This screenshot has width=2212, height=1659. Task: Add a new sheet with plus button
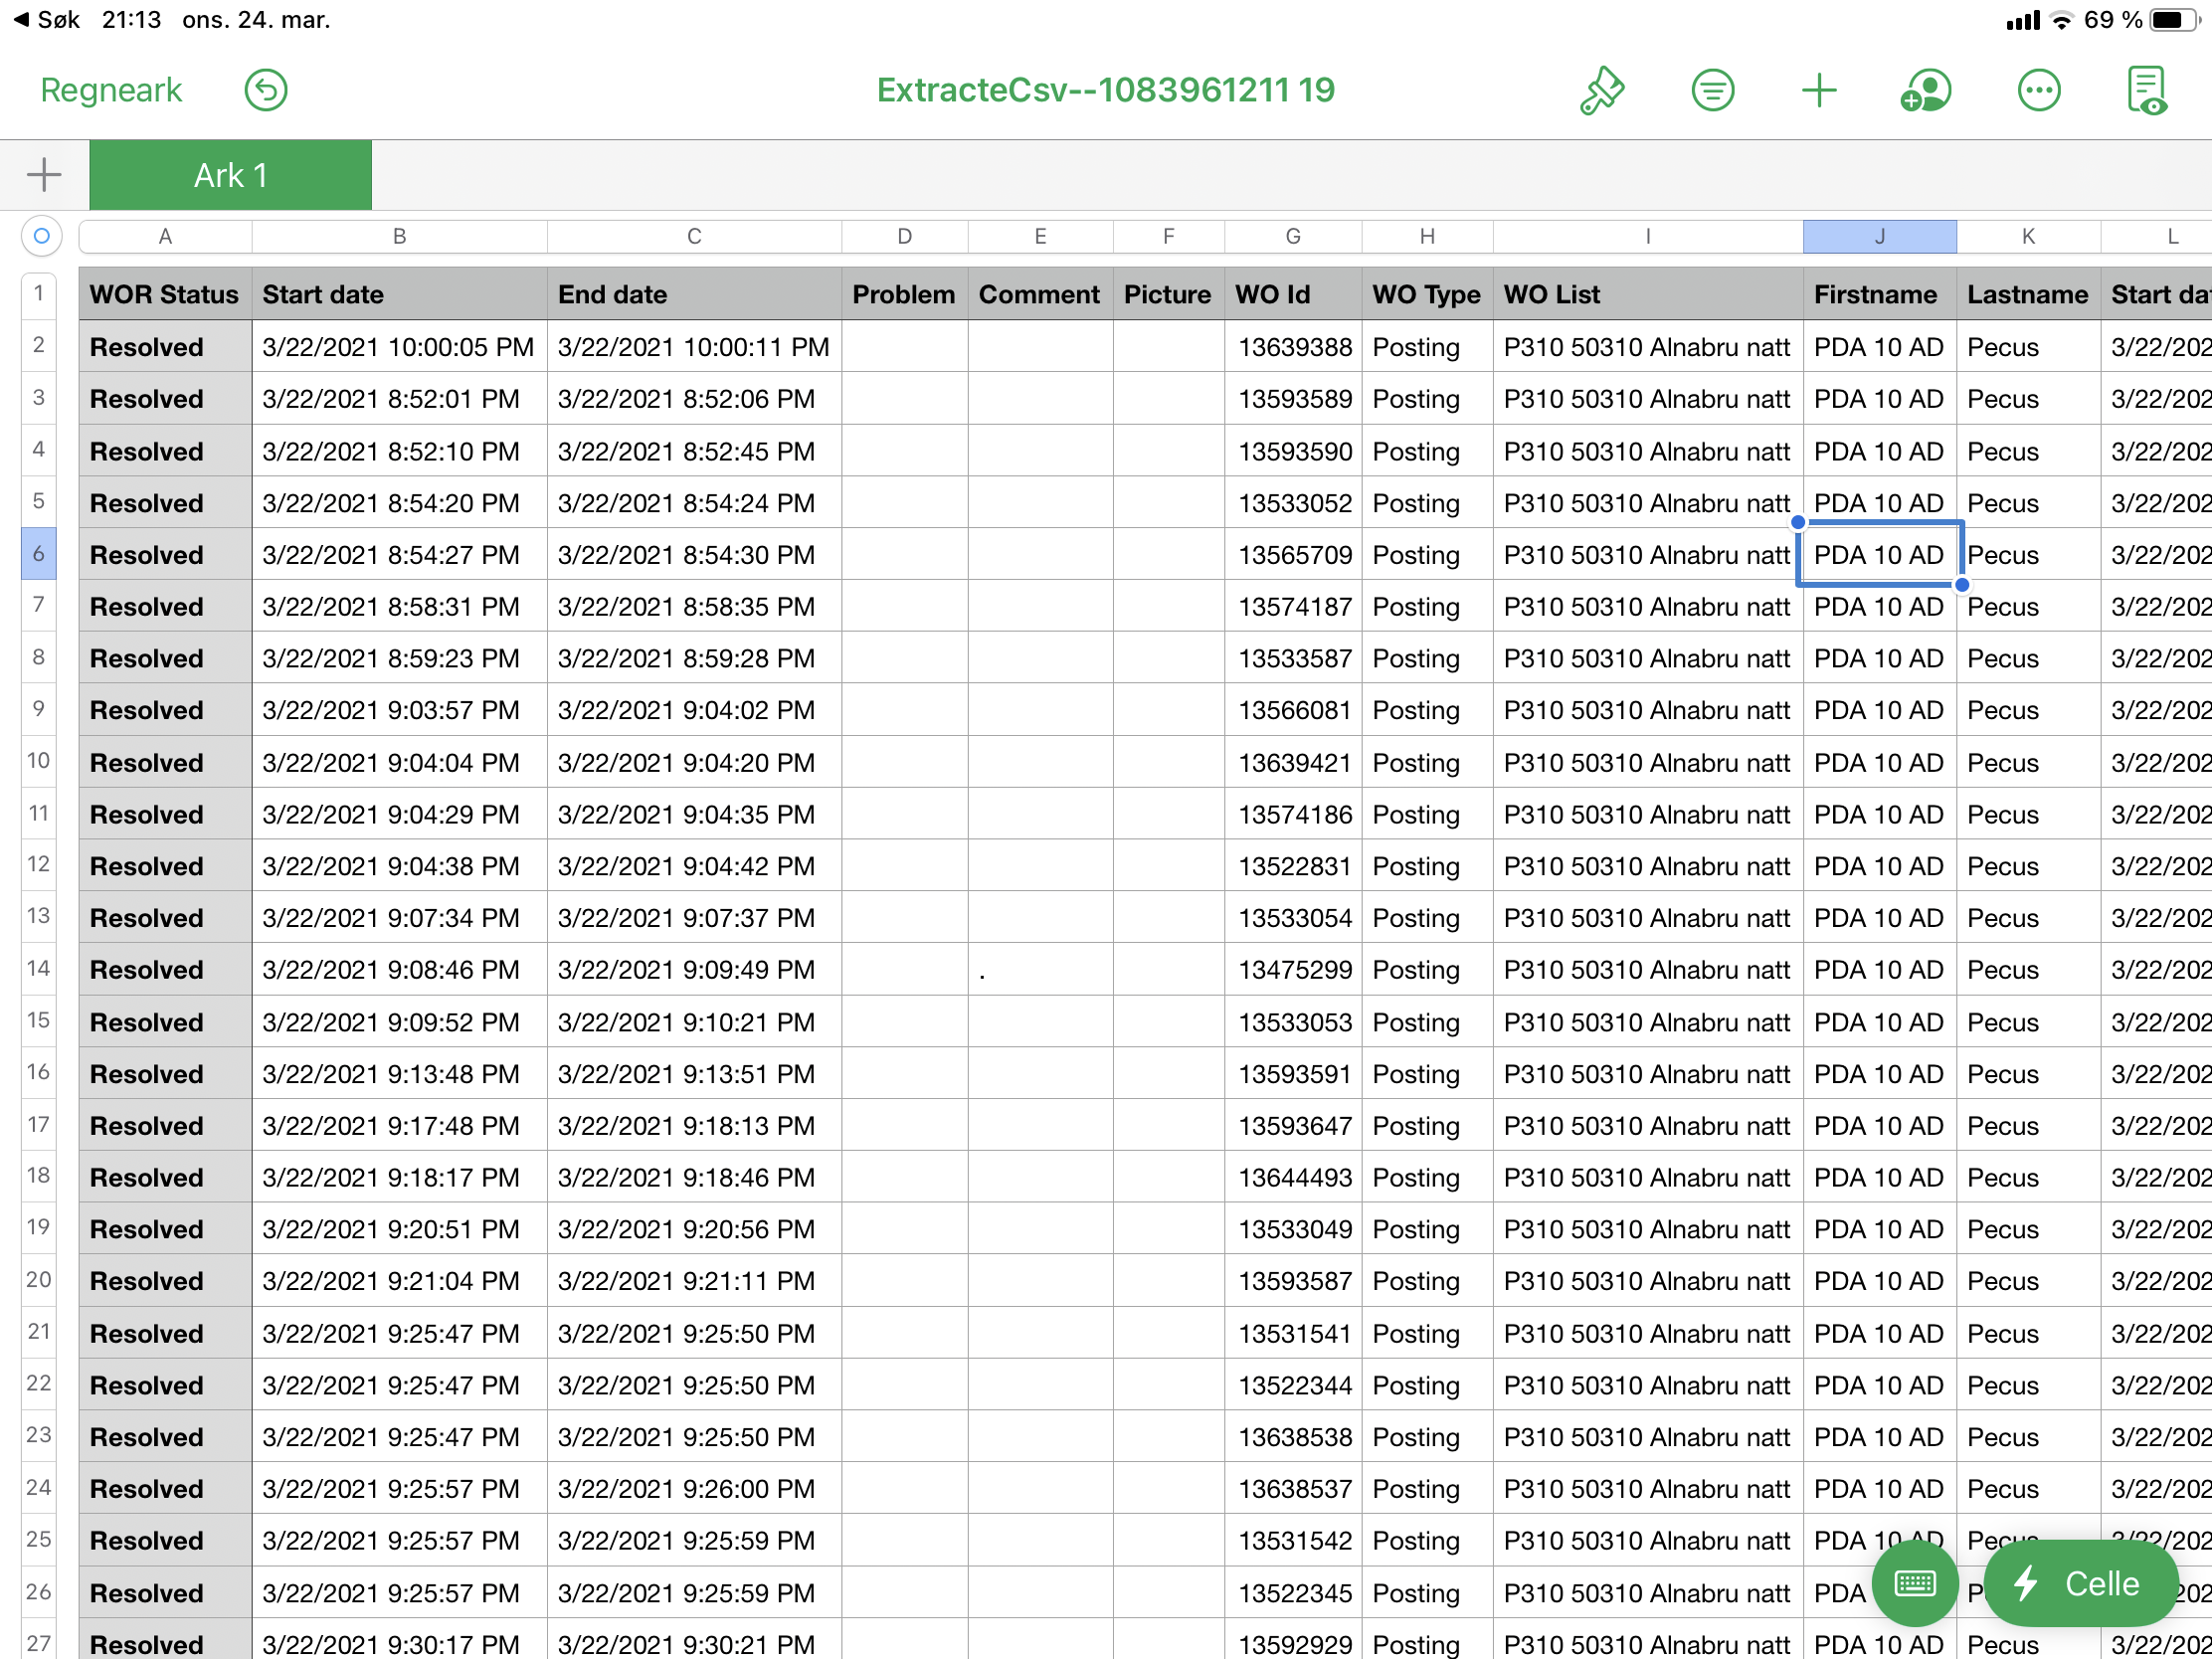(x=44, y=175)
